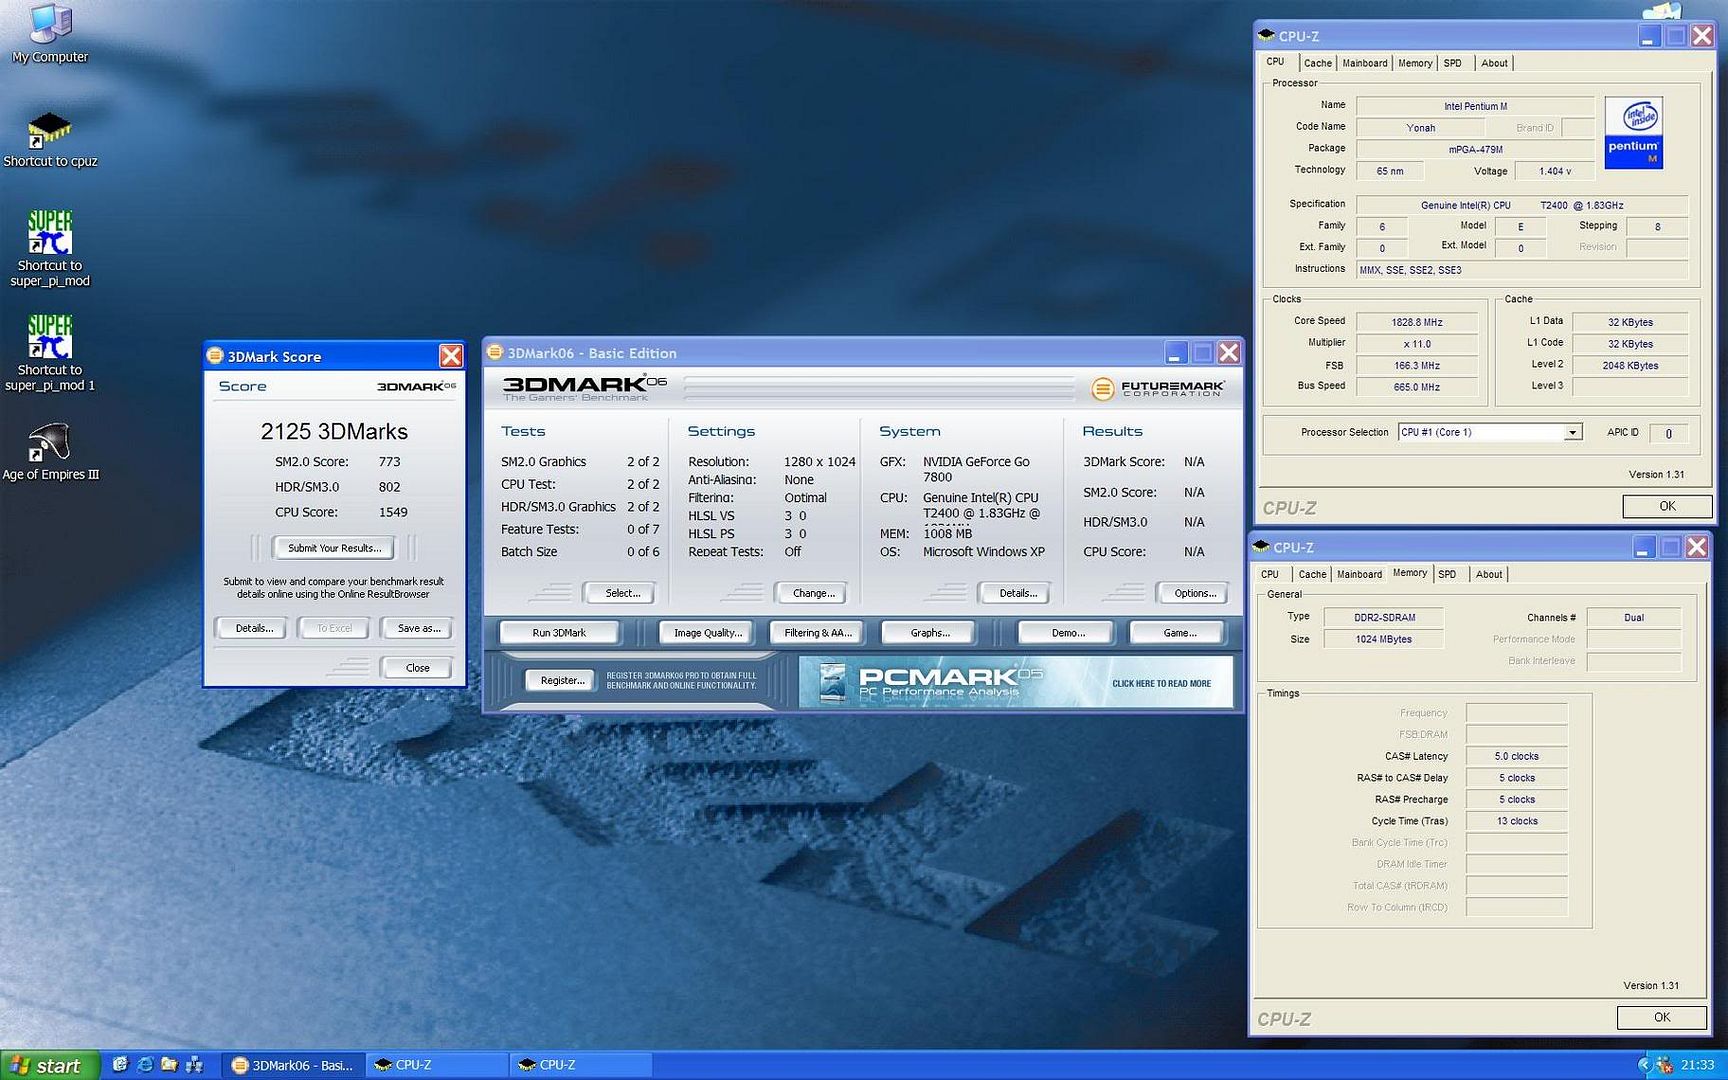The height and width of the screenshot is (1080, 1728).
Task: Click the top CPU-Z window title icon
Action: tap(1266, 35)
